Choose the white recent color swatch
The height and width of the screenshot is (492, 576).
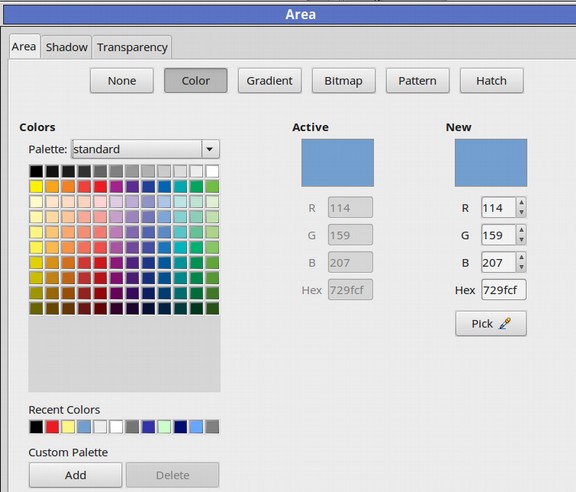click(116, 427)
